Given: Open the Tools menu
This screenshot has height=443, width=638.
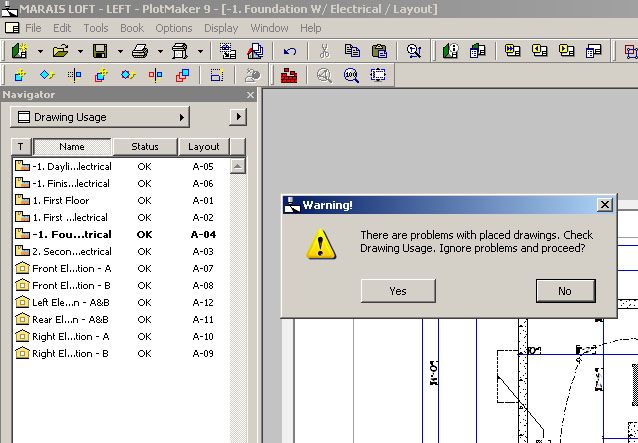Looking at the screenshot, I should [x=96, y=28].
